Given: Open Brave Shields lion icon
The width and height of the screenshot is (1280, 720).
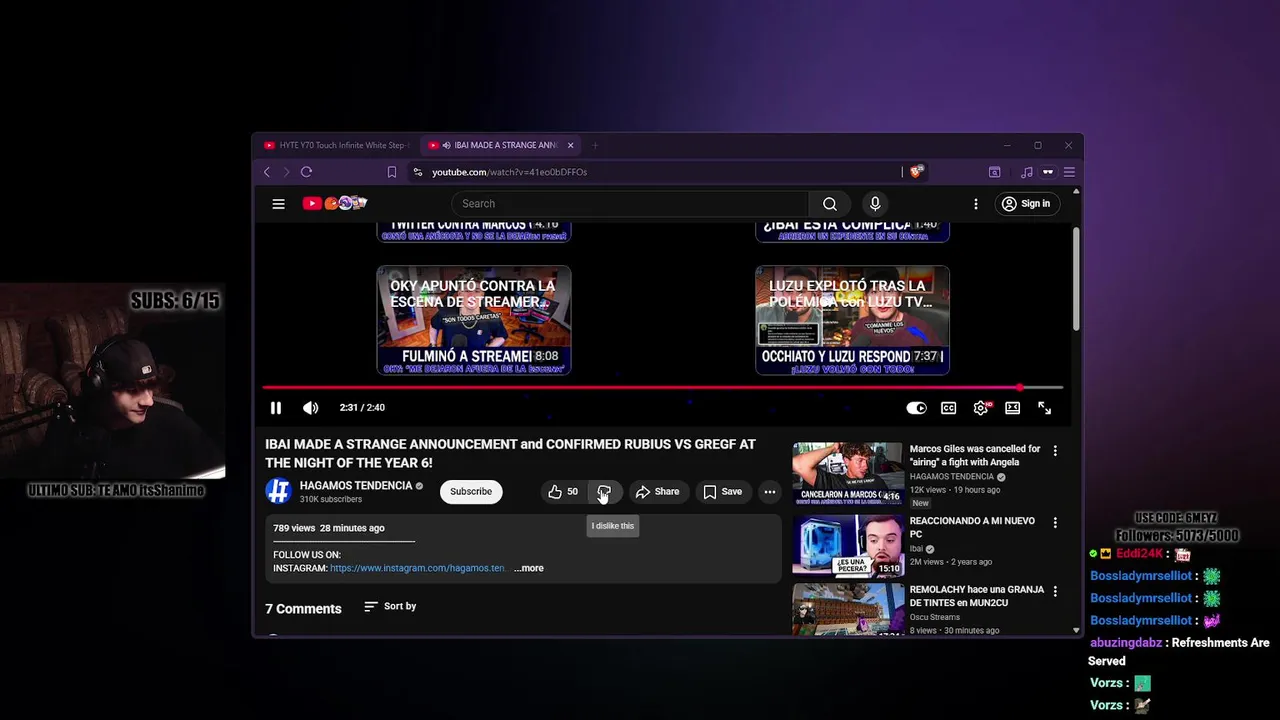Looking at the screenshot, I should (x=916, y=172).
